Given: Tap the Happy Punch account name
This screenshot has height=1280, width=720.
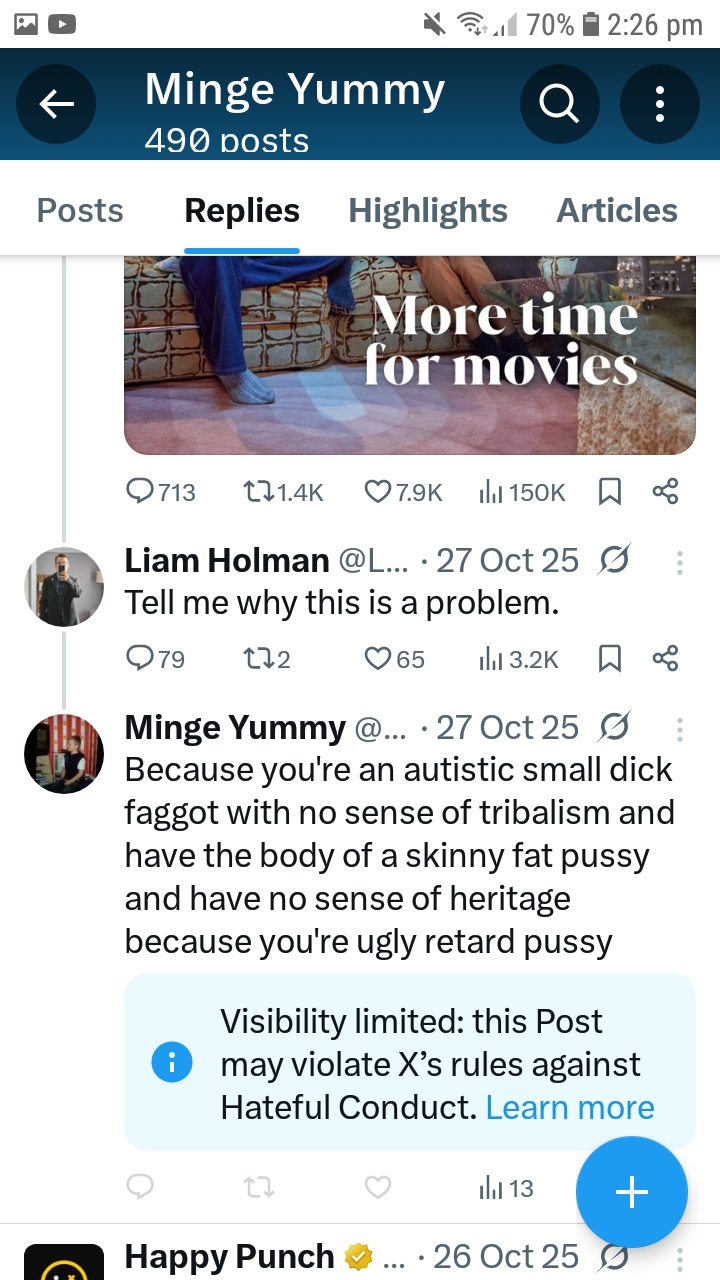Looking at the screenshot, I should pyautogui.click(x=229, y=1256).
